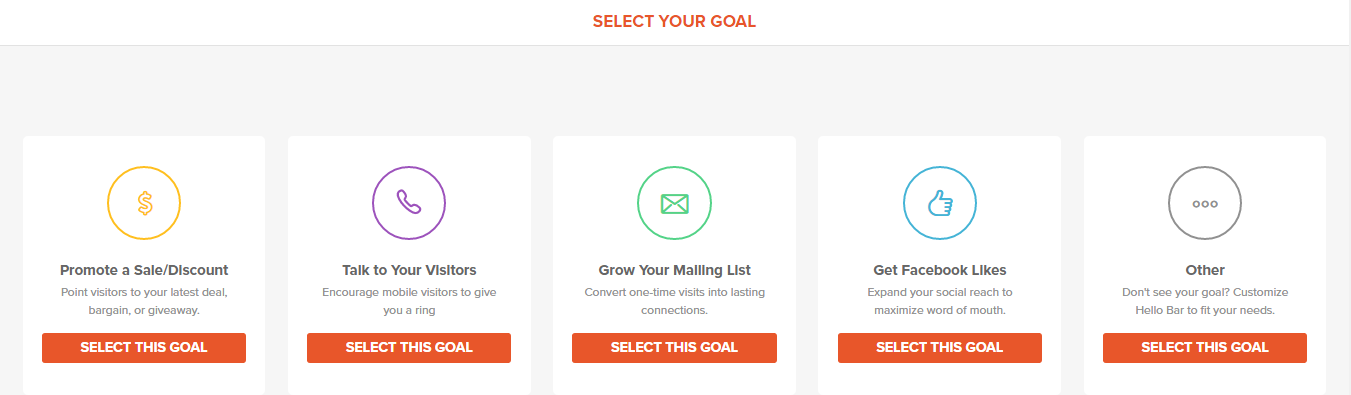Click the purple phone icon
Viewport: 1351px width, 395px height.
click(x=409, y=203)
